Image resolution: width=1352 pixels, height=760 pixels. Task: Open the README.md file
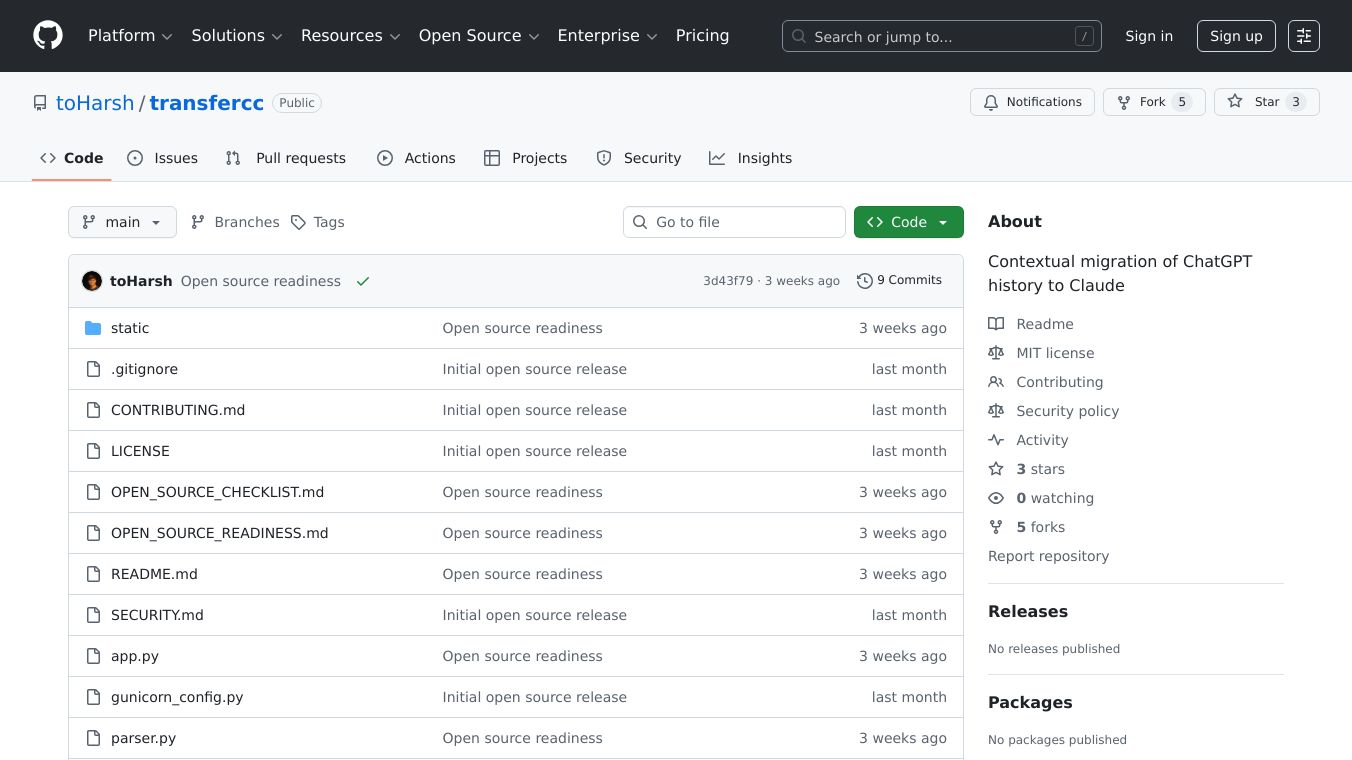pyautogui.click(x=154, y=574)
